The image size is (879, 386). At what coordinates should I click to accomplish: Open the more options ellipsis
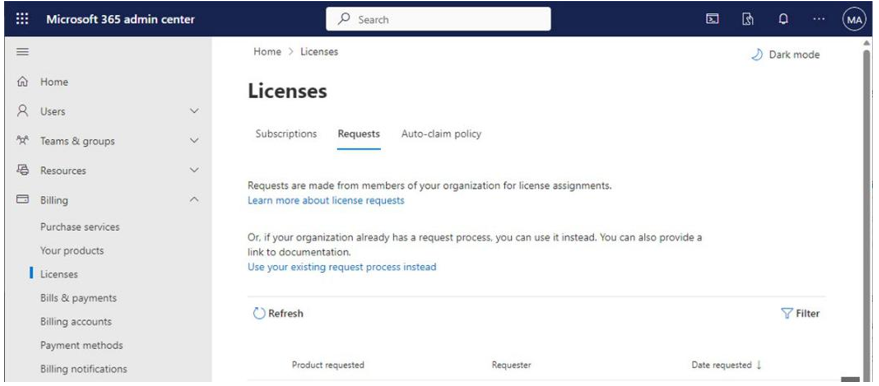pos(818,19)
